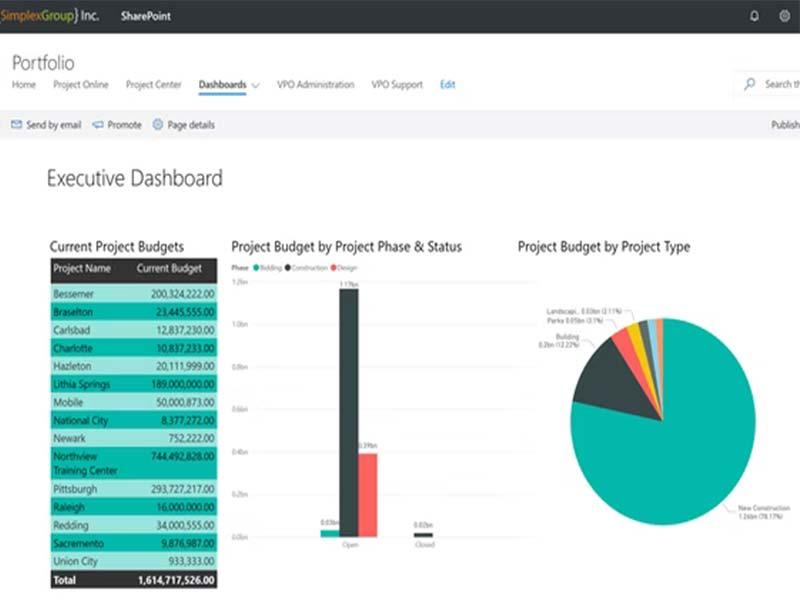The height and width of the screenshot is (600, 800).
Task: Click the Promote megaphone icon
Action: click(97, 124)
